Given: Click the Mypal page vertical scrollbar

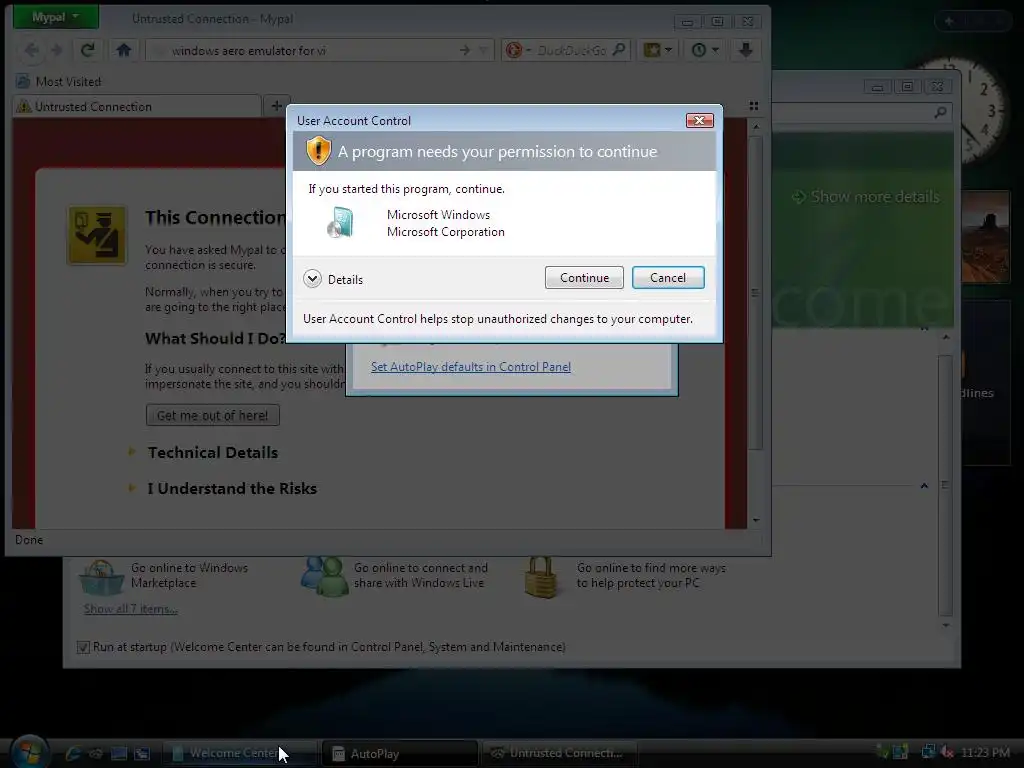Looking at the screenshot, I should click(x=756, y=291).
